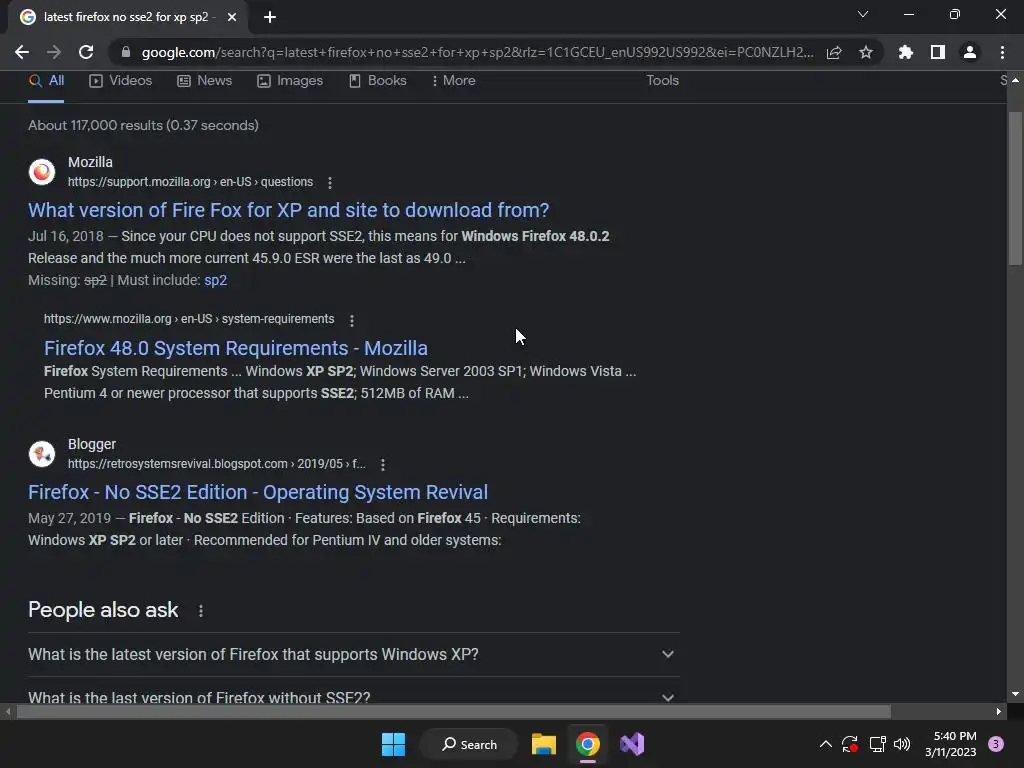Reload the Google search page

click(86, 52)
